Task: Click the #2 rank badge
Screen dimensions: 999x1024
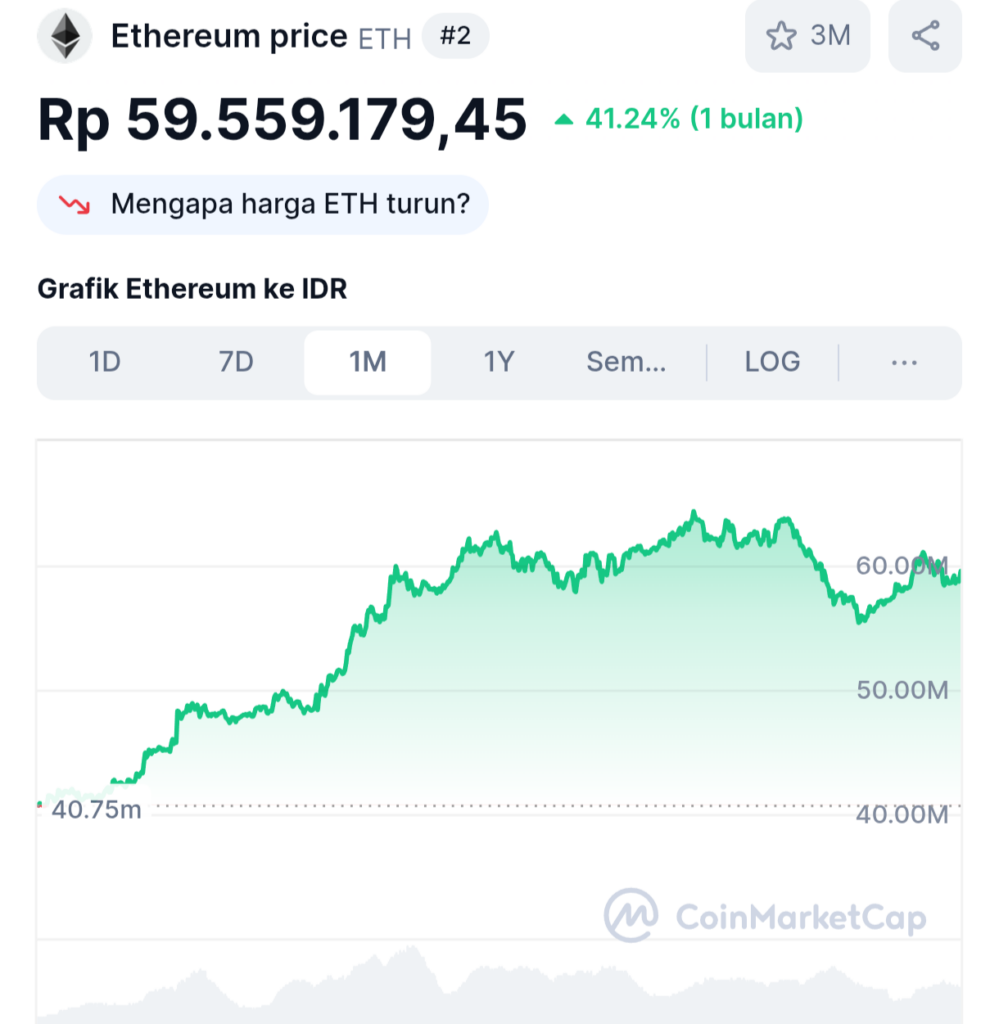Action: [455, 36]
